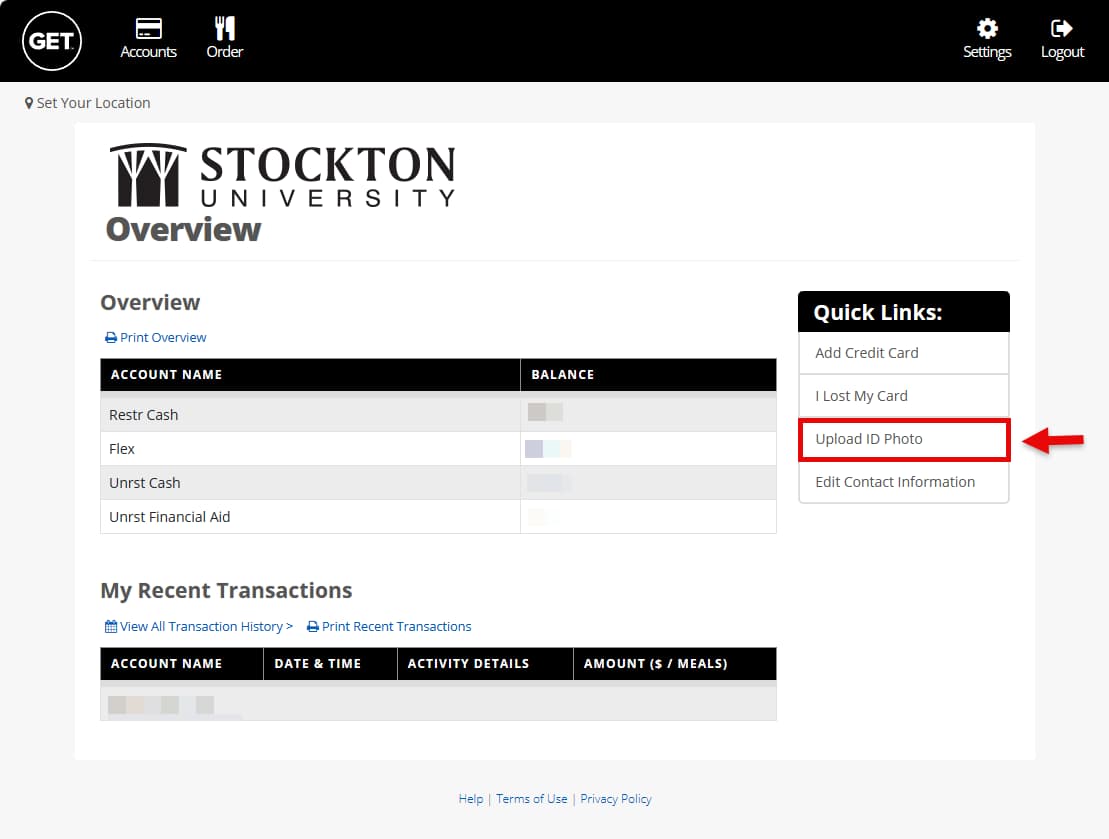Click the location pin icon
This screenshot has height=839, width=1109.
click(29, 103)
